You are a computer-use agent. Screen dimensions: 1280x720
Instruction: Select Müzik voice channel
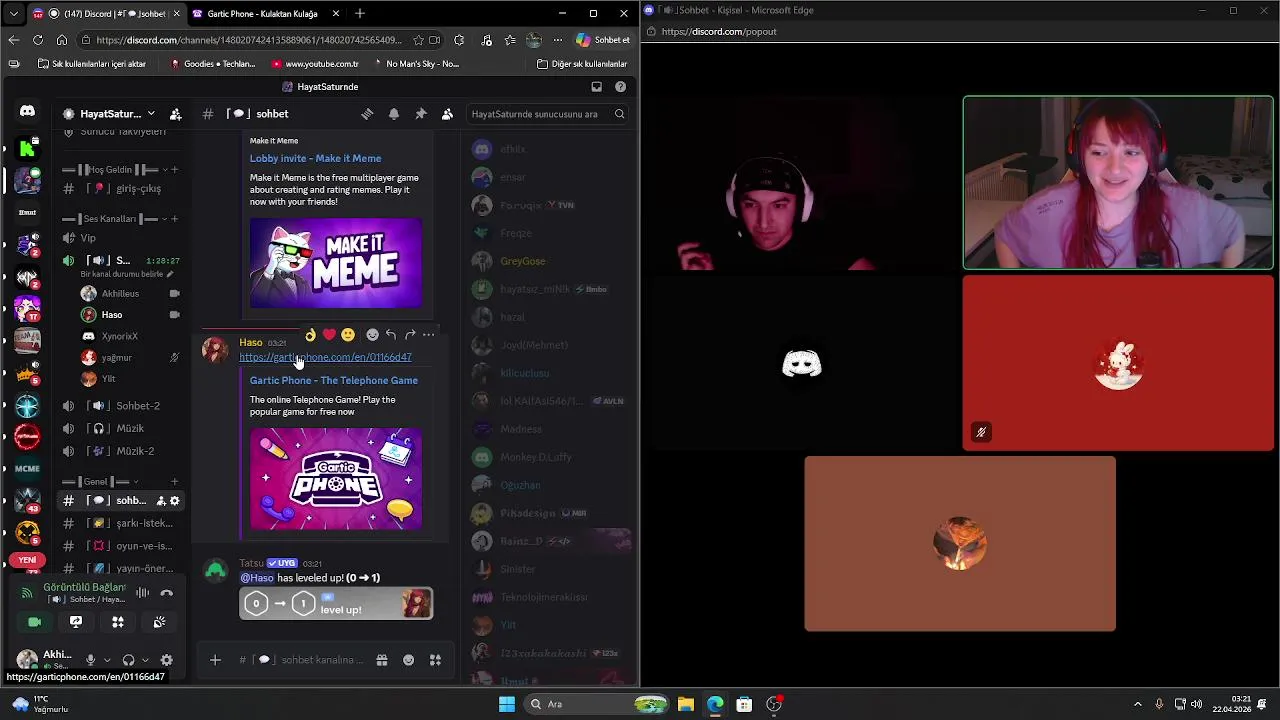[x=121, y=428]
